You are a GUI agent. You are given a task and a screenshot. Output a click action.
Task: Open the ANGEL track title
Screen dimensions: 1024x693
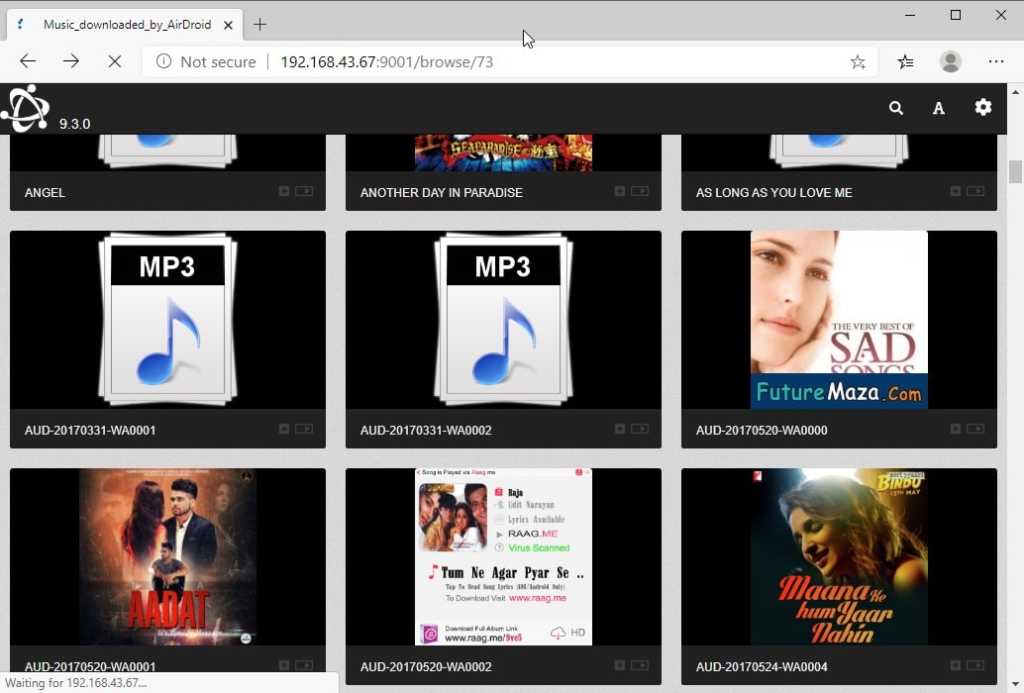[x=44, y=193]
